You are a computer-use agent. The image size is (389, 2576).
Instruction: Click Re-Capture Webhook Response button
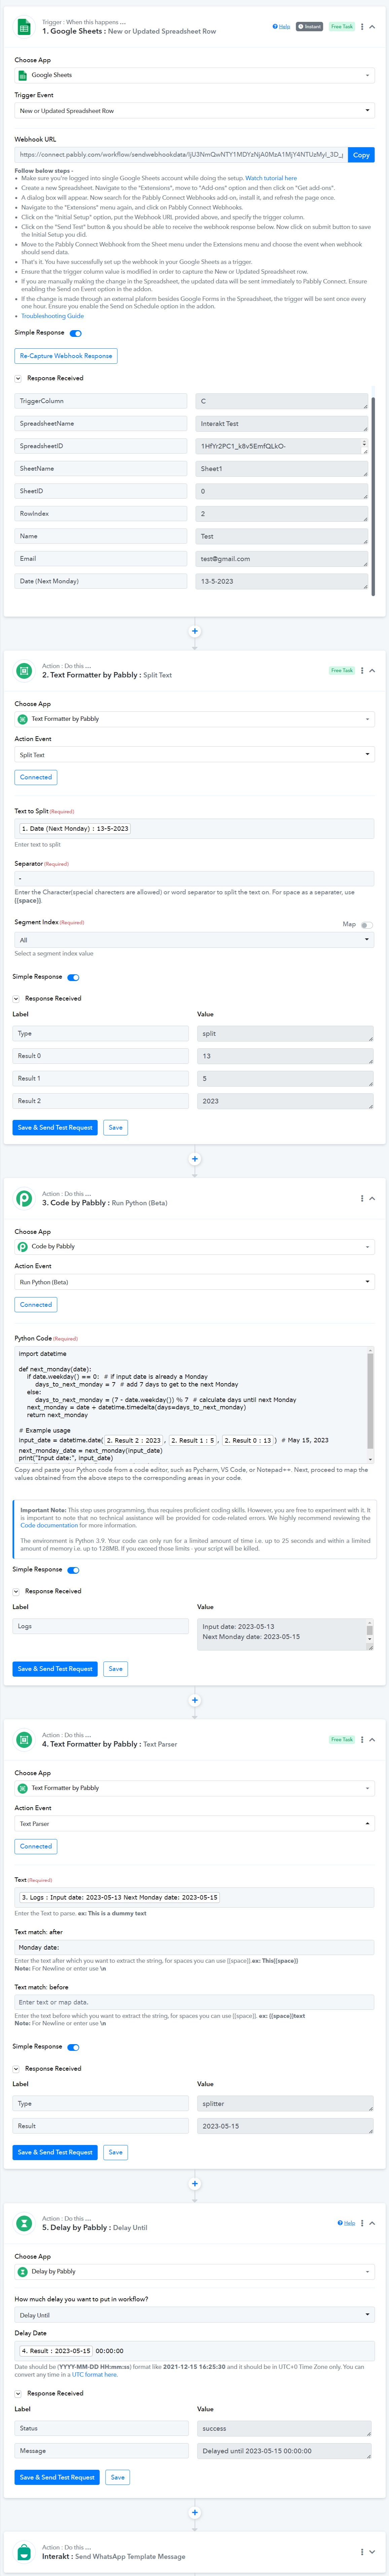pyautogui.click(x=66, y=356)
